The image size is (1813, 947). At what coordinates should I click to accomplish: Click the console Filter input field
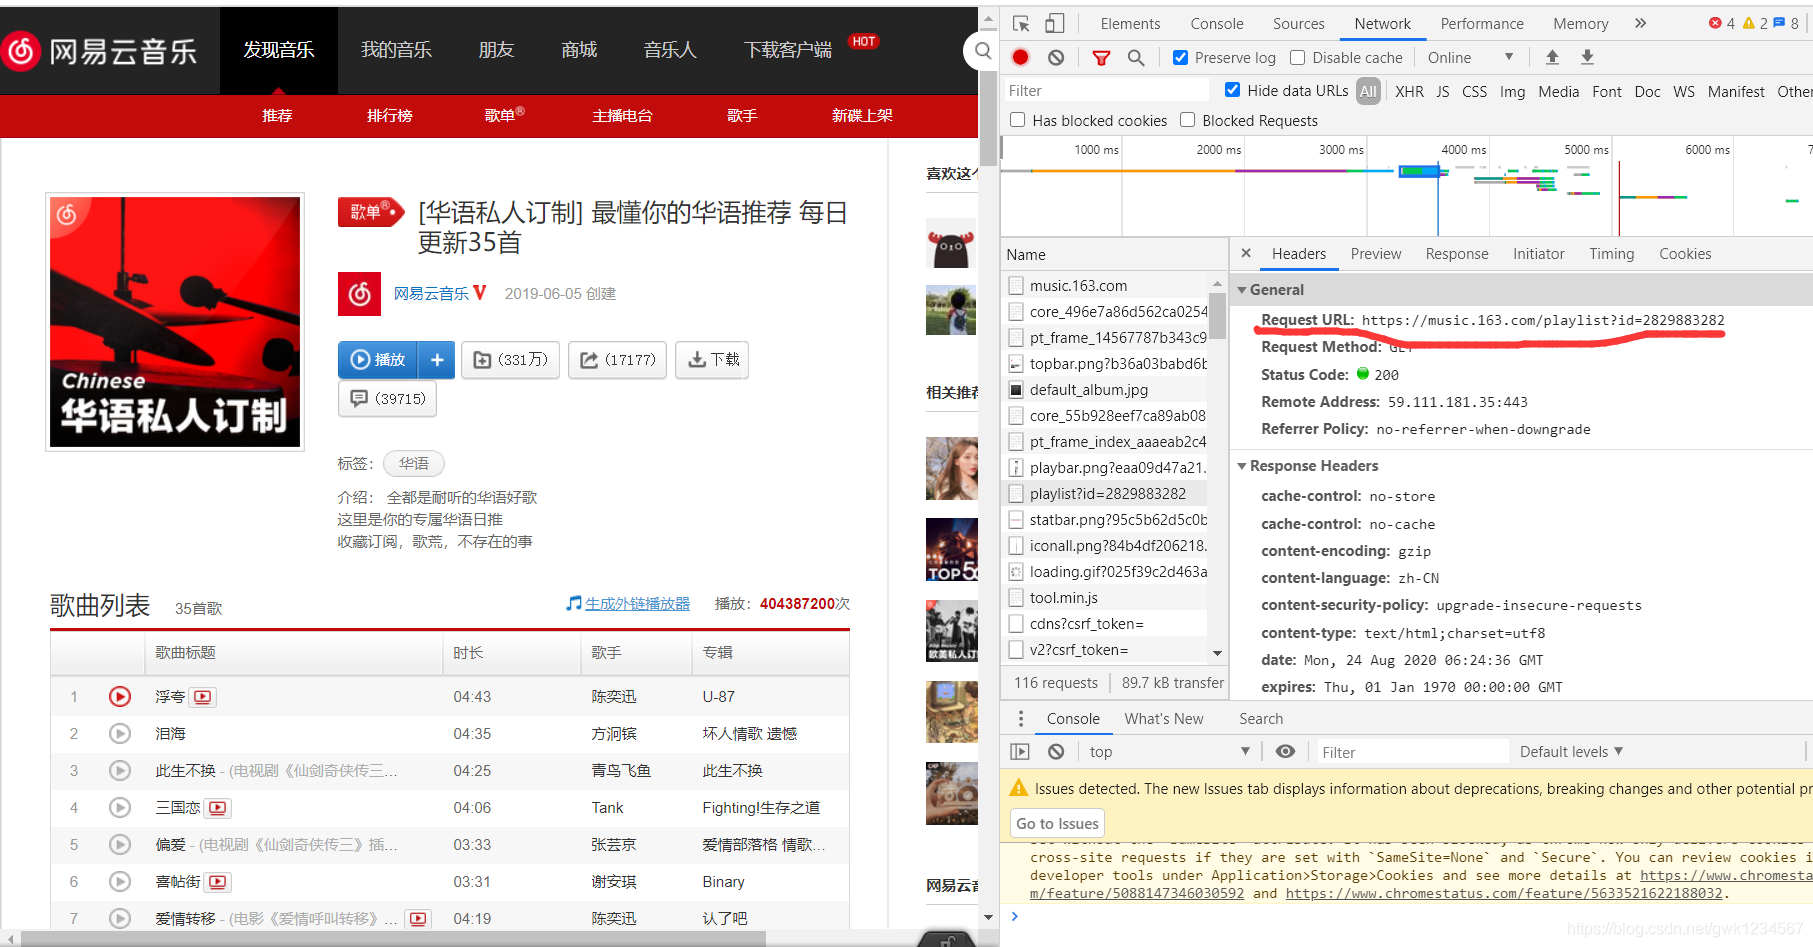click(1411, 752)
